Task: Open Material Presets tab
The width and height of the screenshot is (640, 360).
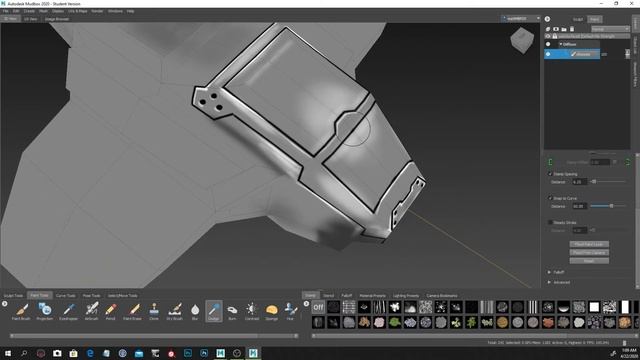Action: (x=372, y=296)
